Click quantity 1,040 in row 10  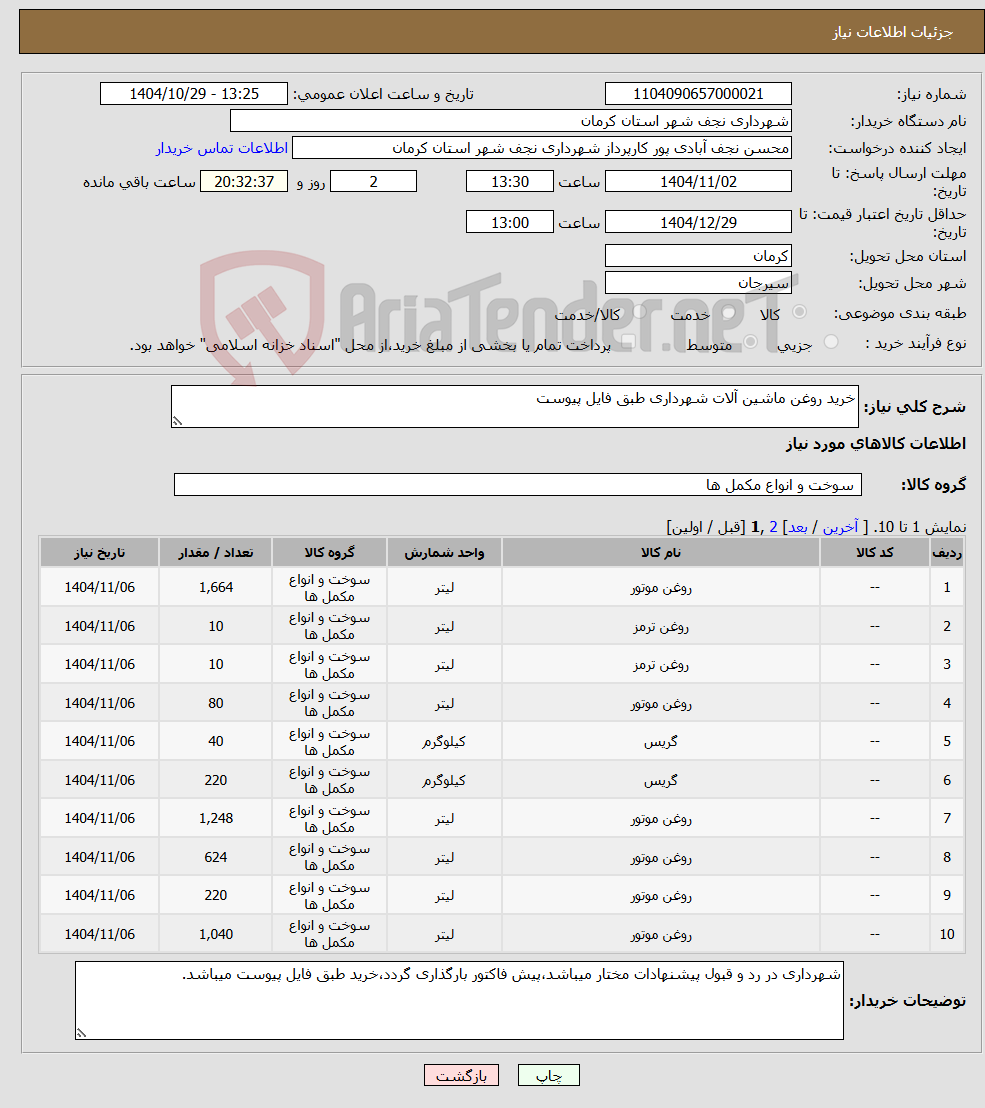(216, 934)
